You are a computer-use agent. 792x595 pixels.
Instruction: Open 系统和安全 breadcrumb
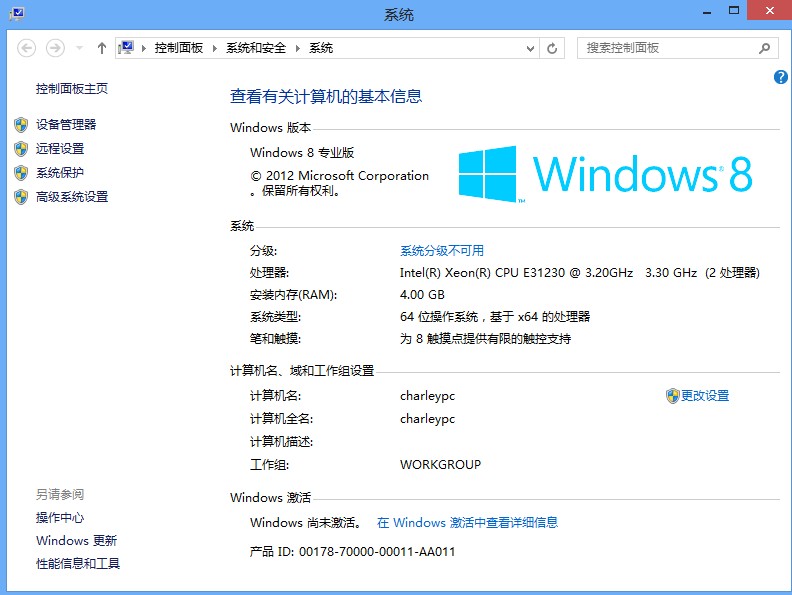point(256,48)
